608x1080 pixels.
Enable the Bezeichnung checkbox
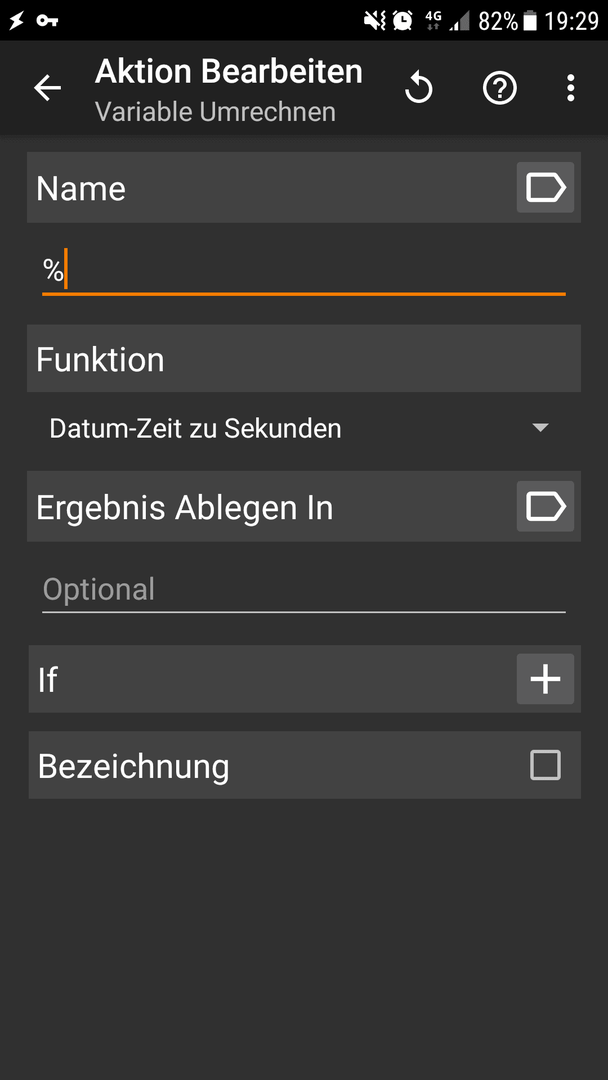click(545, 765)
